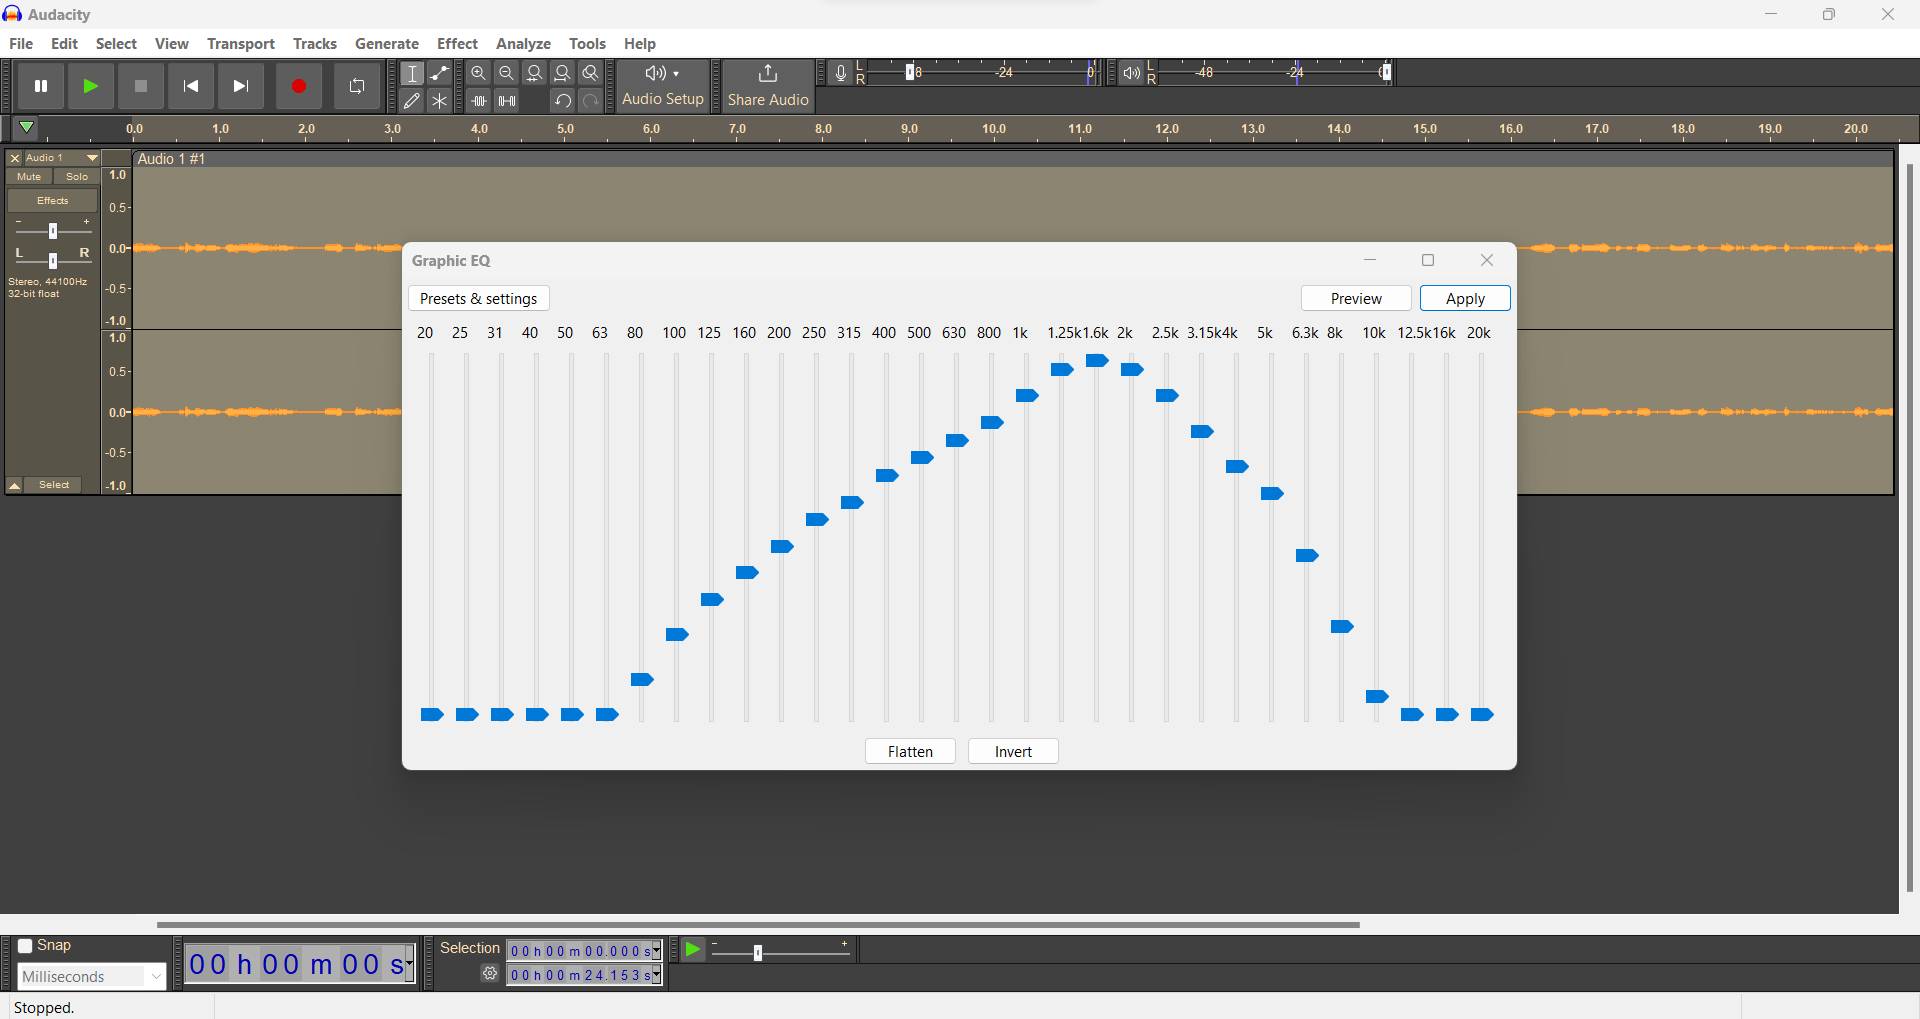Click Preview in Graphic EQ dialog
This screenshot has height=1019, width=1920.
(x=1356, y=299)
